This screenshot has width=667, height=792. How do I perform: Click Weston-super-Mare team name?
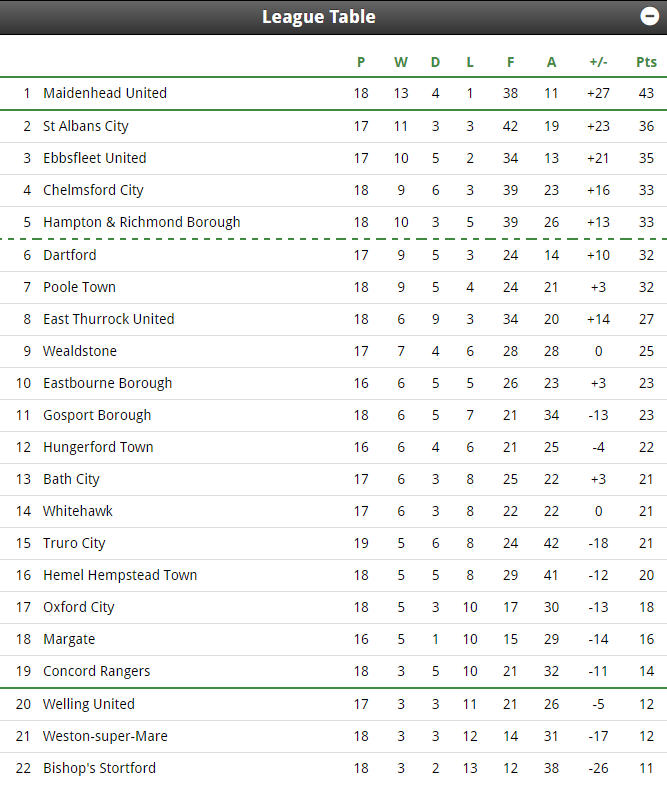click(105, 736)
